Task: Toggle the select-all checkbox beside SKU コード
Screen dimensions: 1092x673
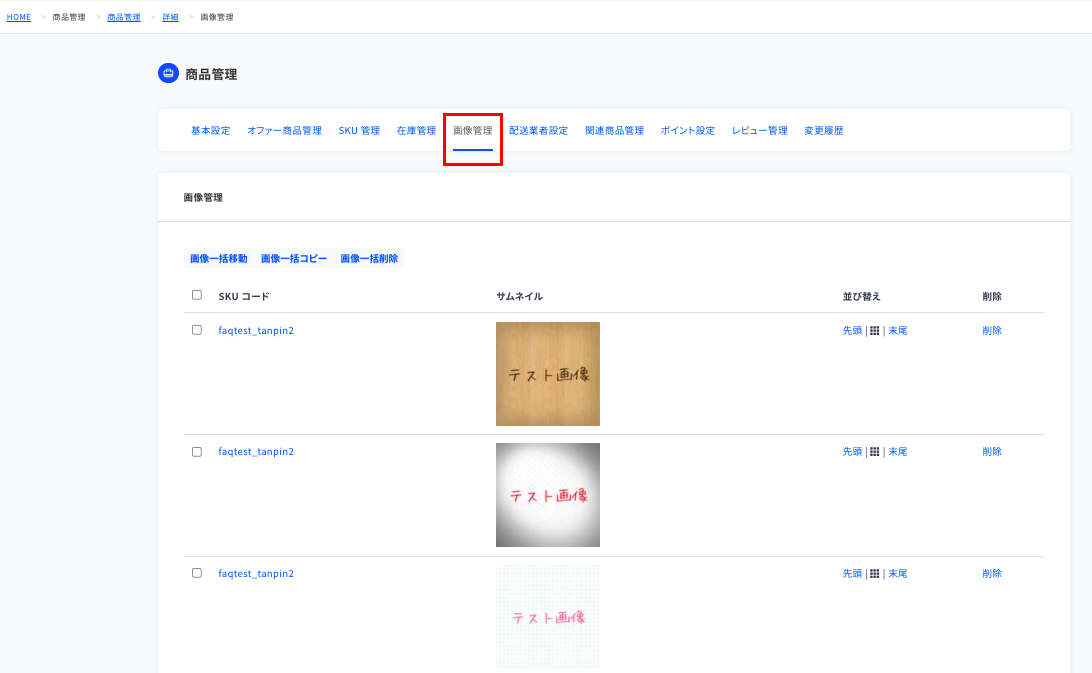Action: [197, 295]
